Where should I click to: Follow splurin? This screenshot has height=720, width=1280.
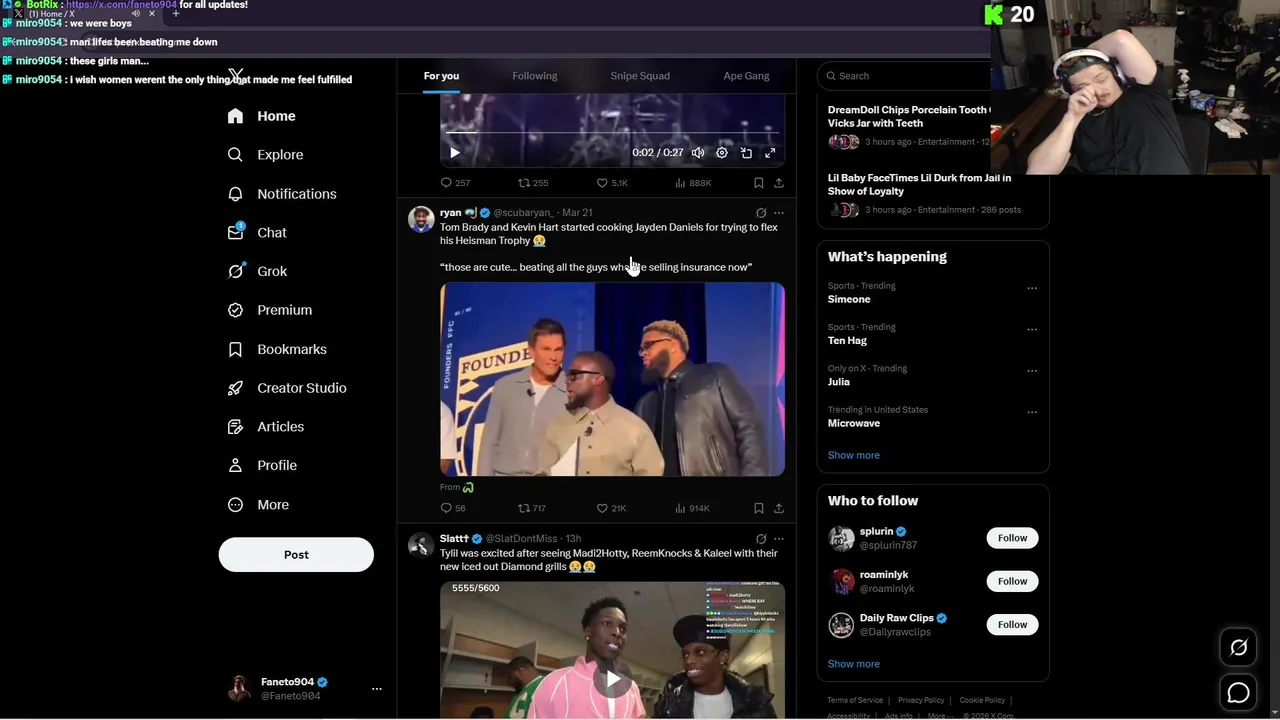(1012, 538)
